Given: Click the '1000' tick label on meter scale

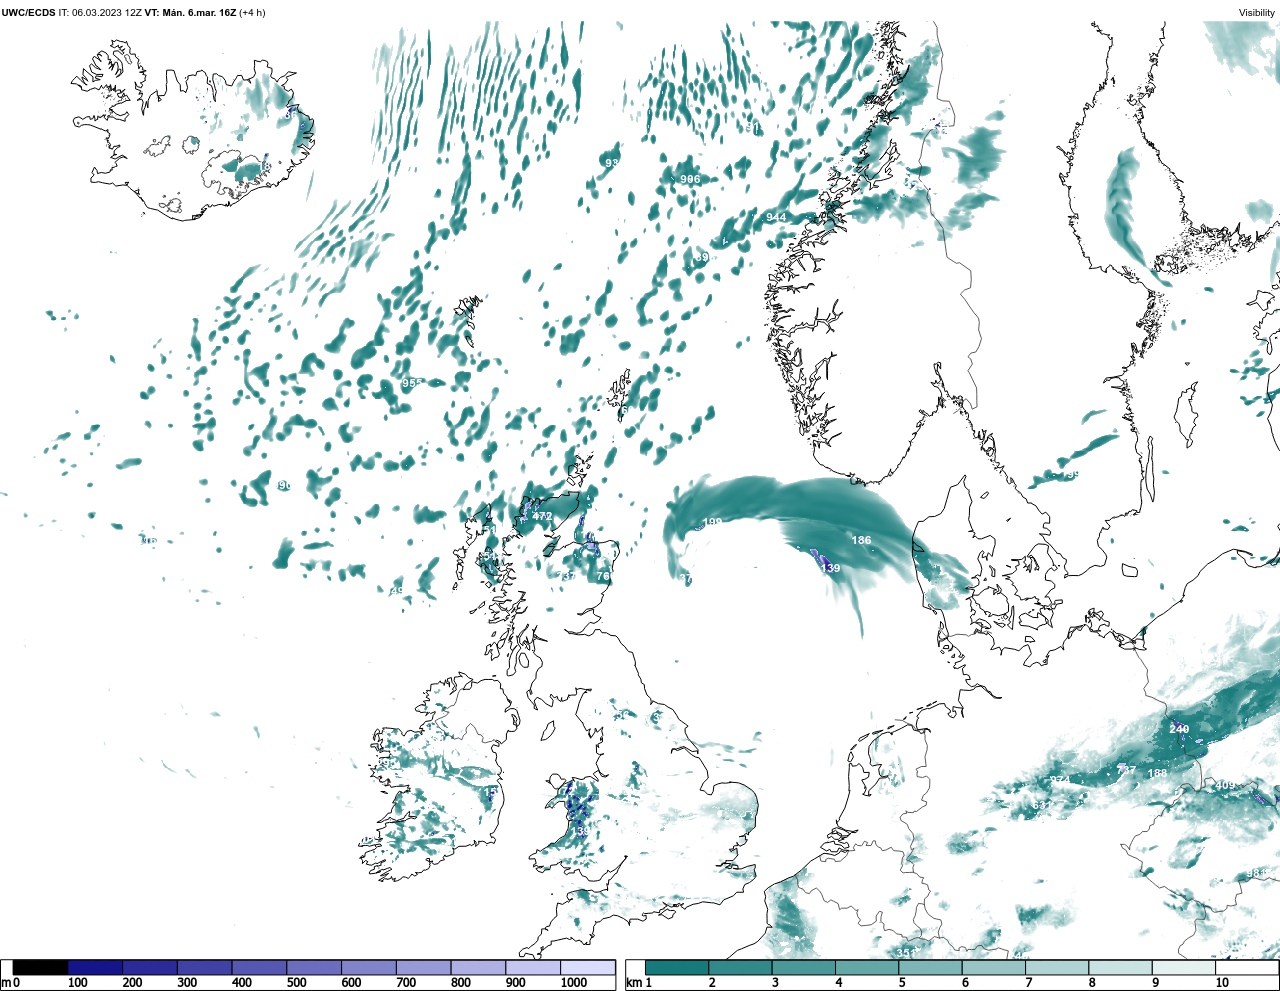Looking at the screenshot, I should click(574, 983).
